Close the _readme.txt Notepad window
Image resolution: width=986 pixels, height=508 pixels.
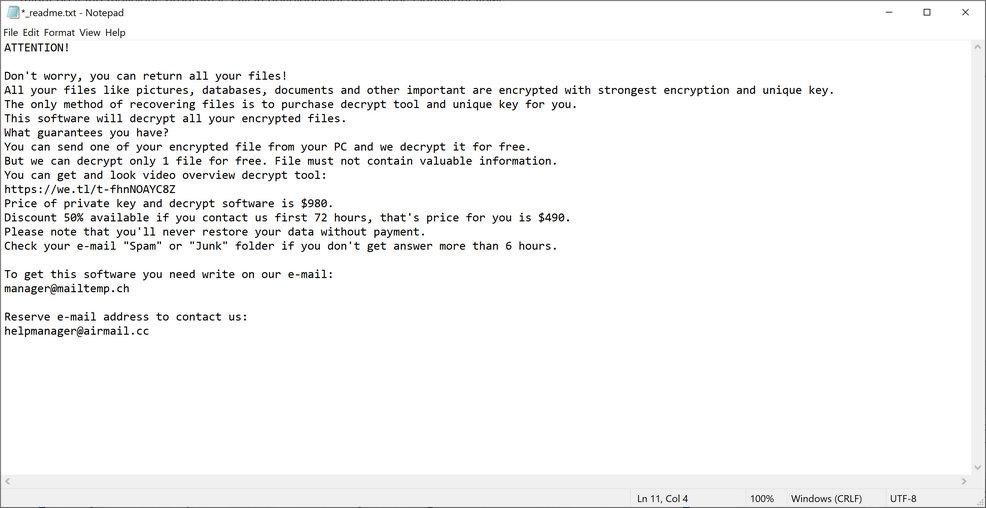(964, 13)
